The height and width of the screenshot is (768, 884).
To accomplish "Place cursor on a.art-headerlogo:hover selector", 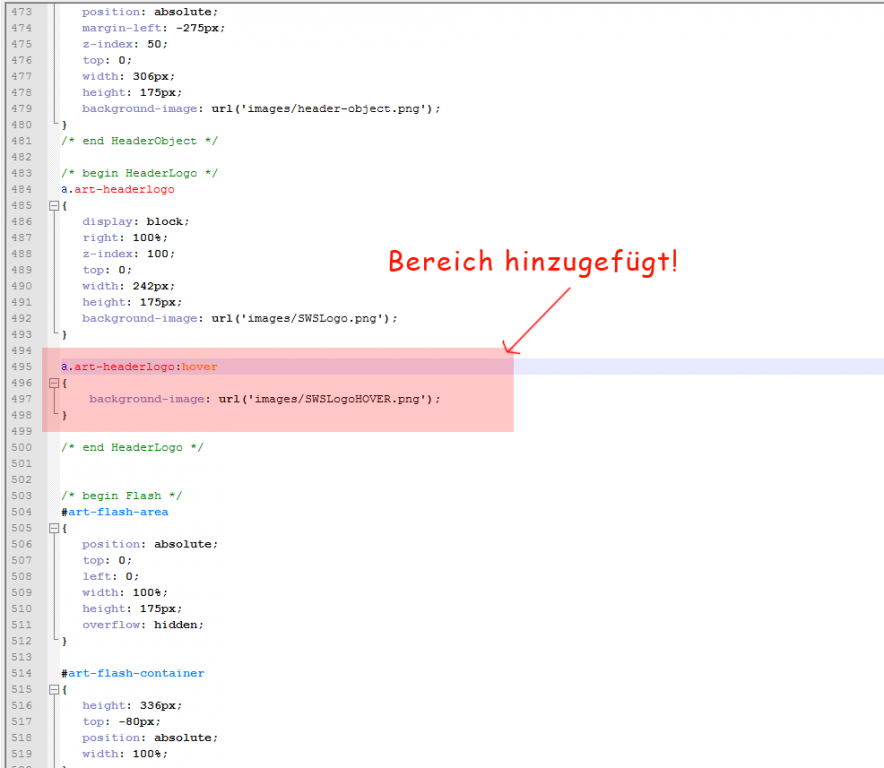I will [x=138, y=366].
